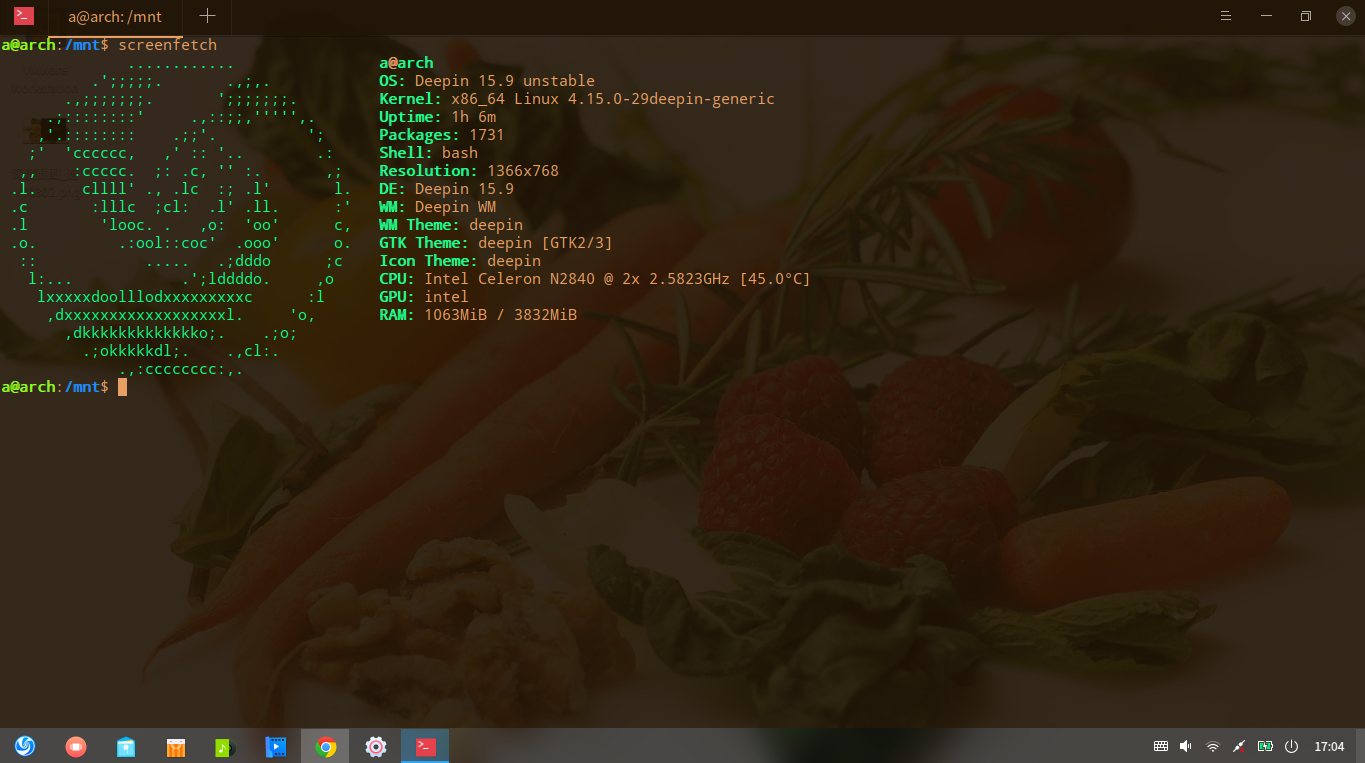Click the terminal icon in the dock
The width and height of the screenshot is (1365, 763).
[x=425, y=746]
